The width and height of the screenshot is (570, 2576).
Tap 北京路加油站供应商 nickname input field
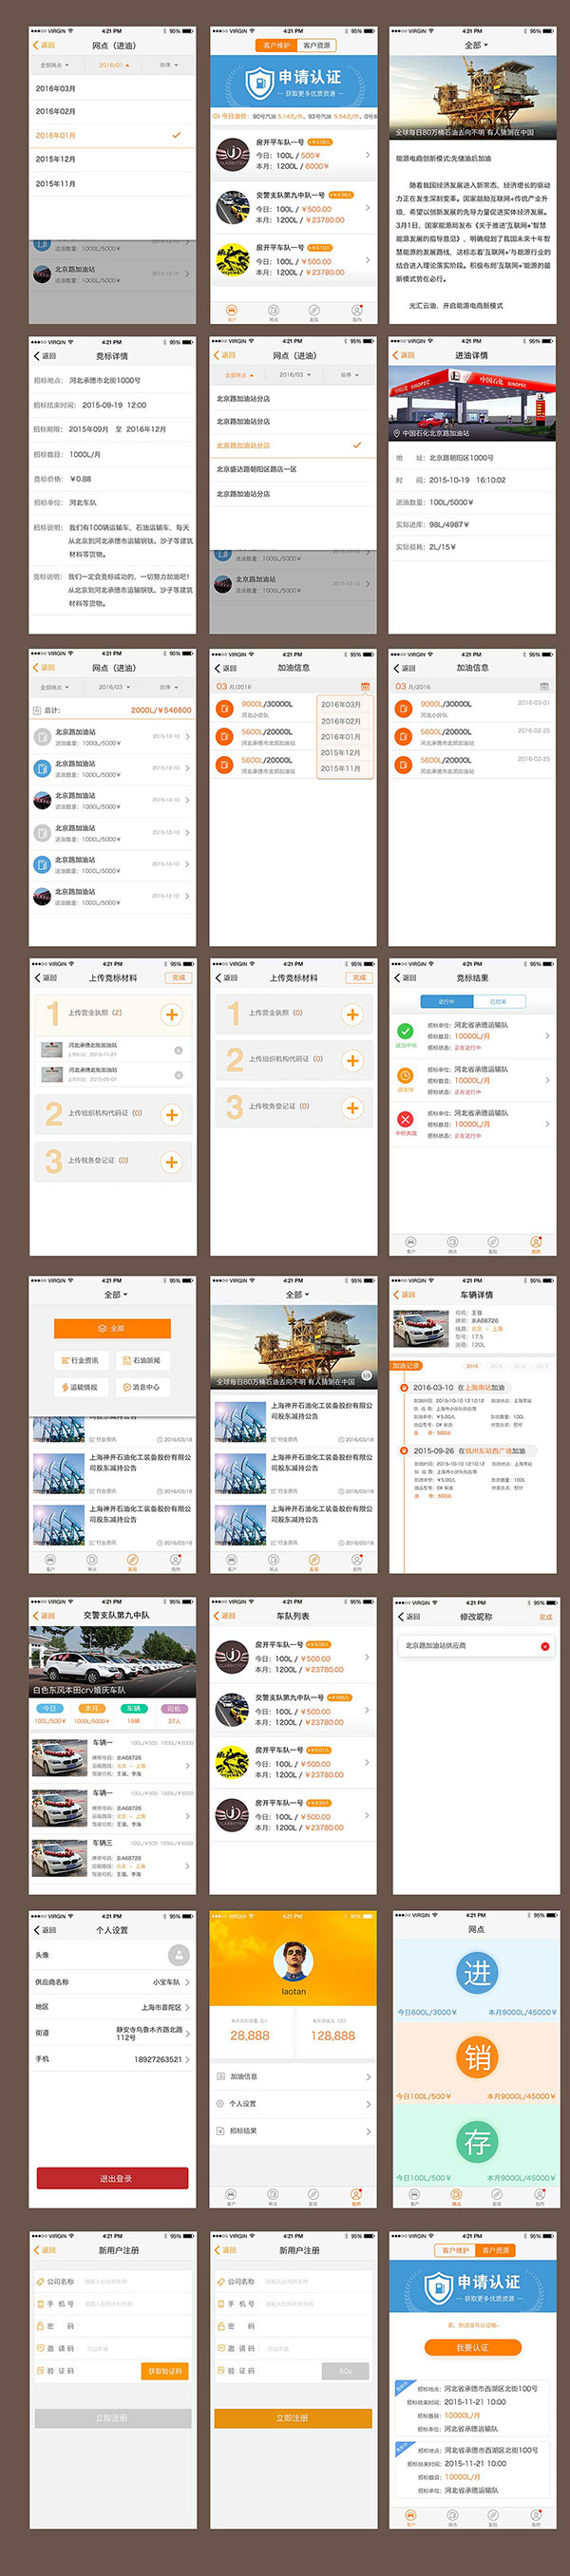click(x=476, y=1645)
